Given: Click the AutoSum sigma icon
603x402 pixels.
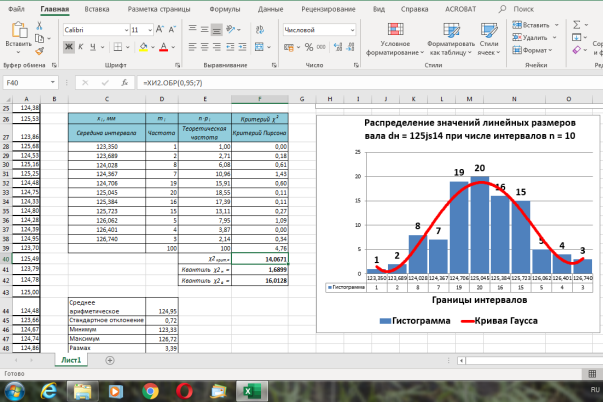Looking at the screenshot, I should [x=576, y=25].
